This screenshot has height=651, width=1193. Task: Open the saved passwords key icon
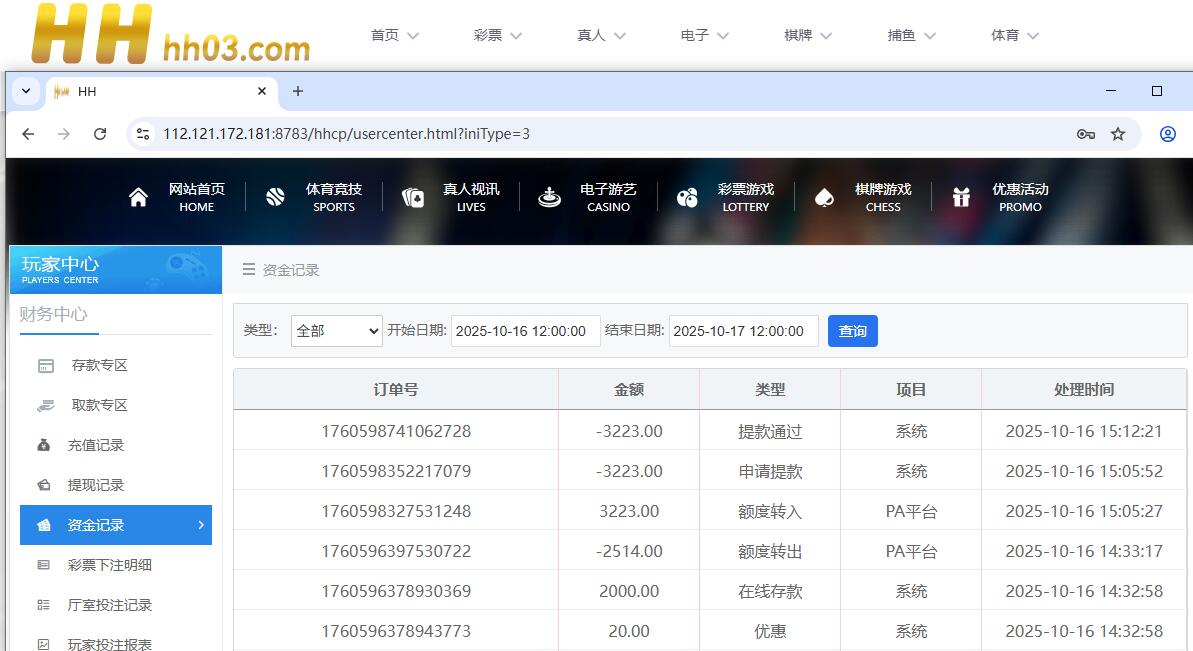pos(1085,134)
